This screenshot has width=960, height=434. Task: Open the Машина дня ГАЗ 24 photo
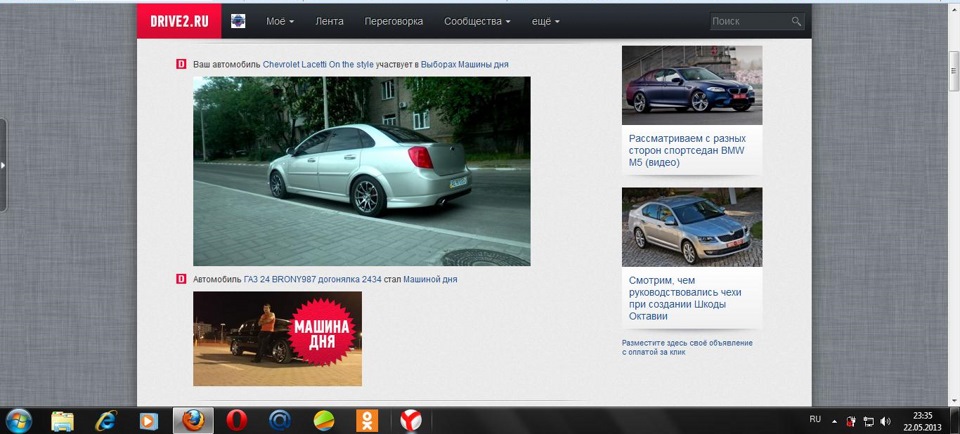(277, 339)
